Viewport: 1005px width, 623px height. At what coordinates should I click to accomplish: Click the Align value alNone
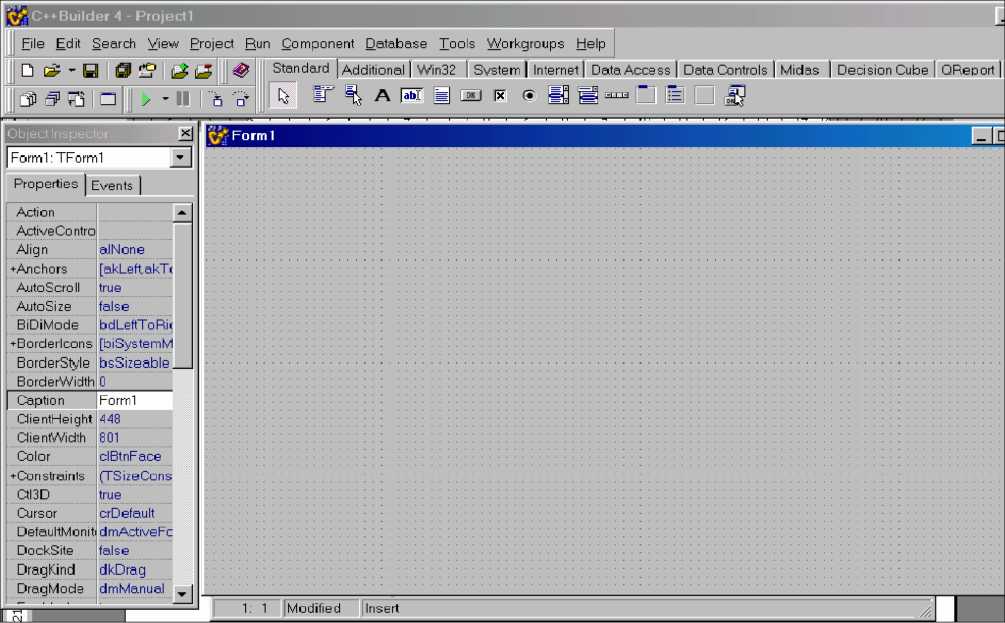[x=122, y=249]
